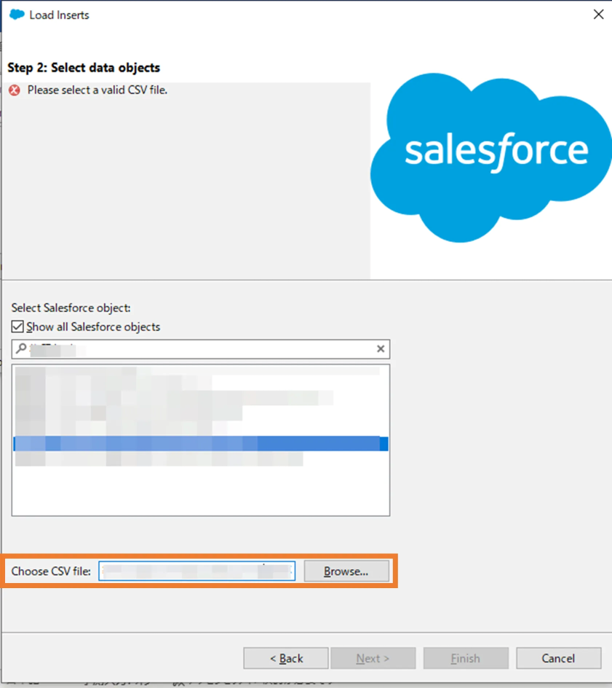
Task: Click the Salesforce object search field
Action: coord(200,349)
